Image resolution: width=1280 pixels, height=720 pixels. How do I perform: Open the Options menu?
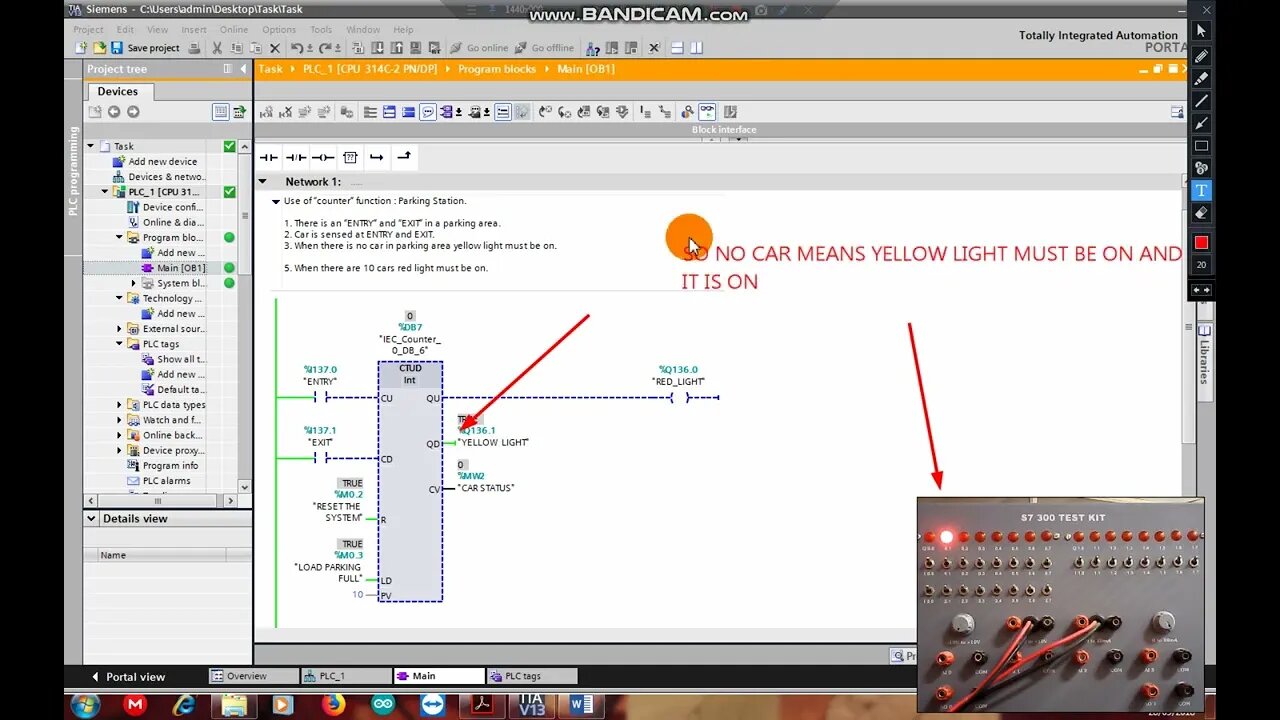(279, 30)
